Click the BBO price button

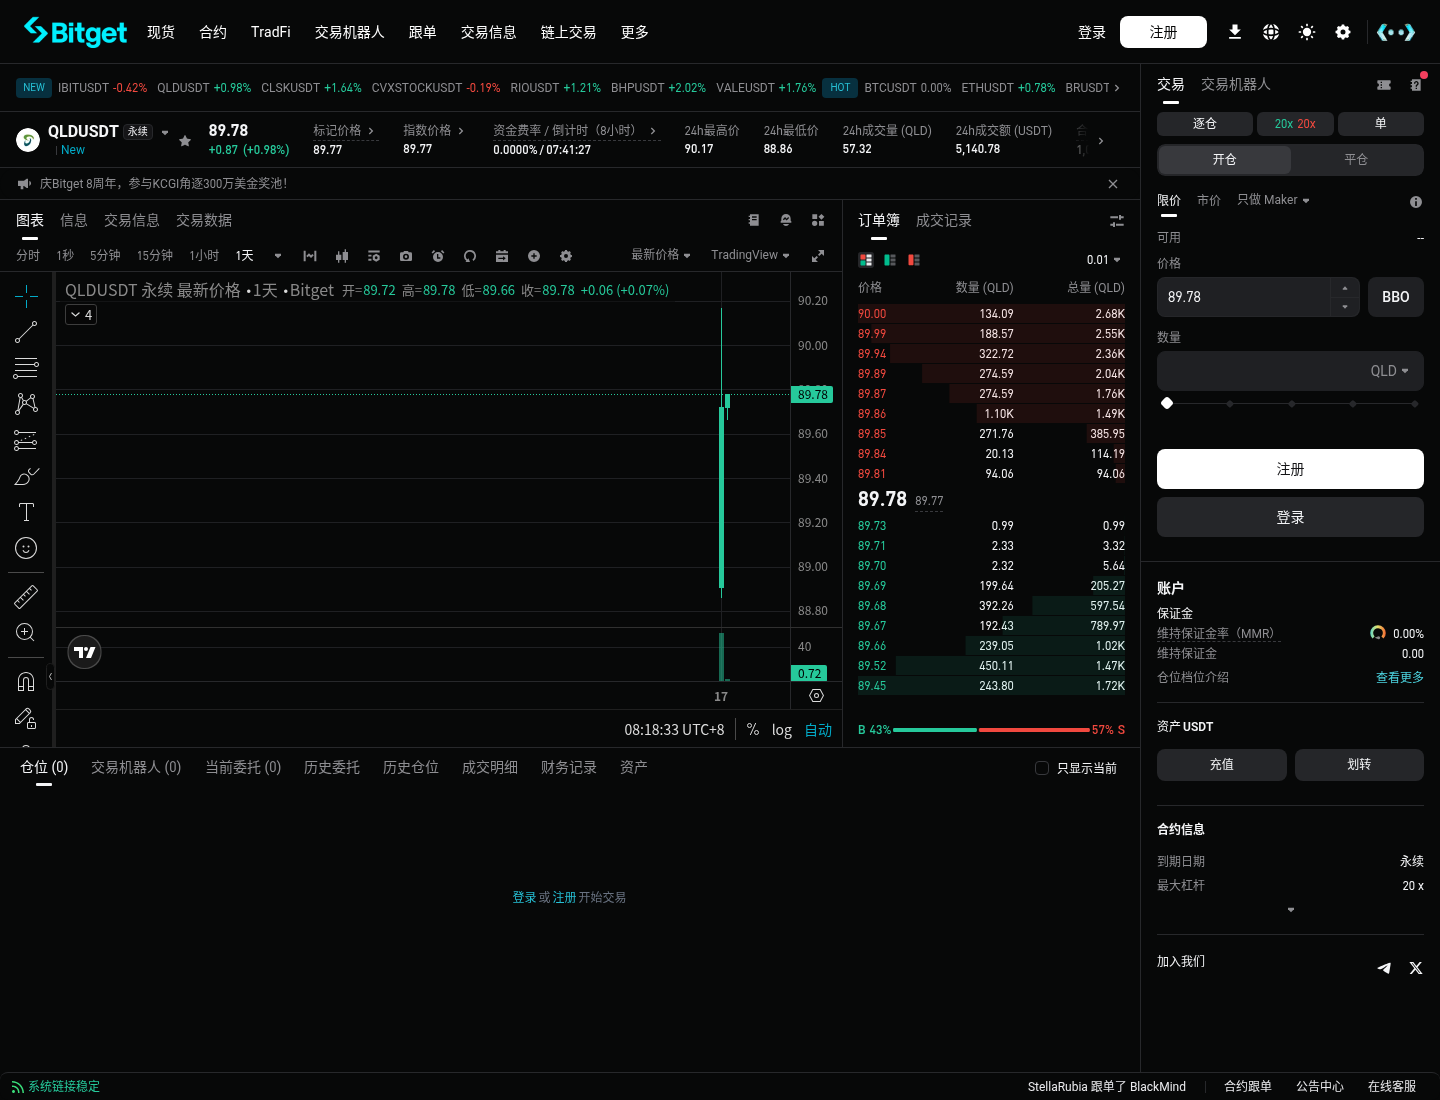(x=1396, y=297)
